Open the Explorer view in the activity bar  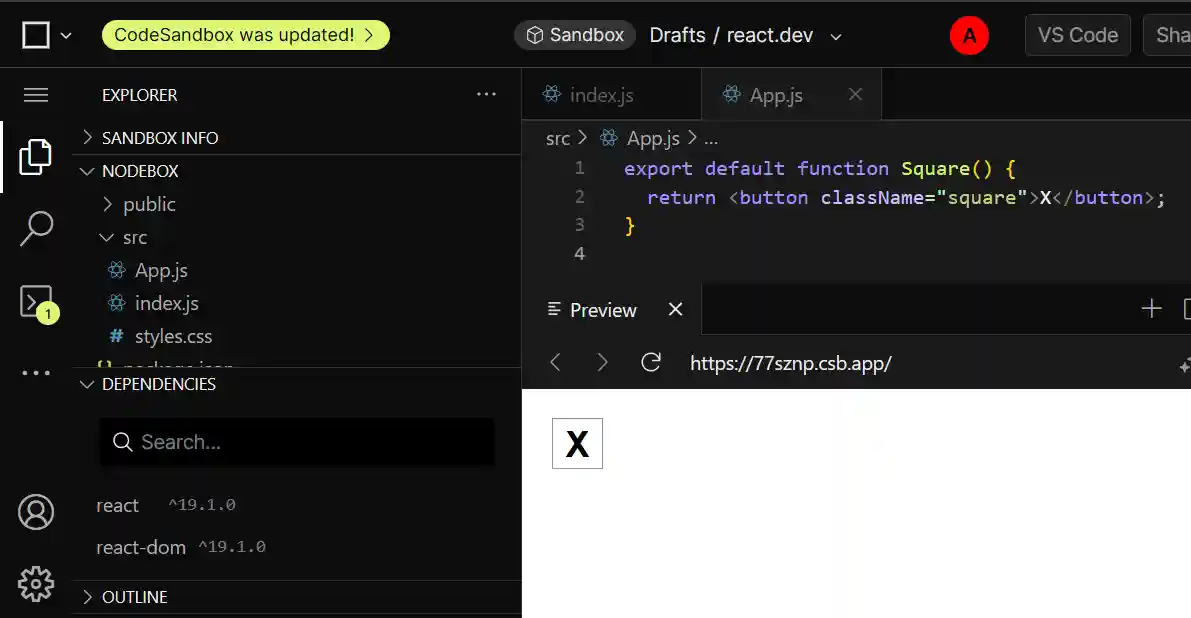pos(36,157)
